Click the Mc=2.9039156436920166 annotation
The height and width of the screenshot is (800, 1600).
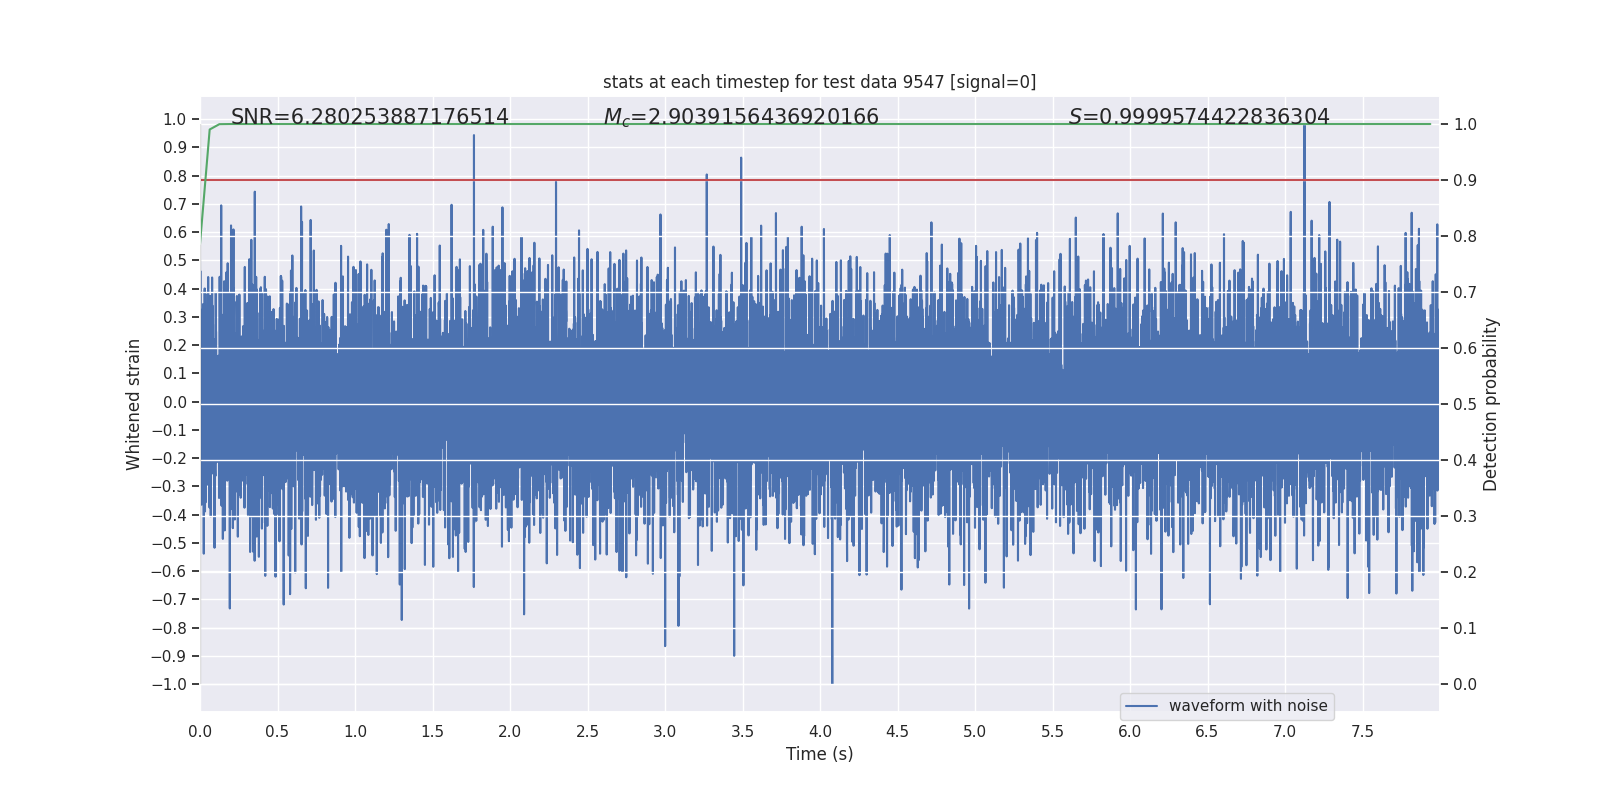click(741, 117)
